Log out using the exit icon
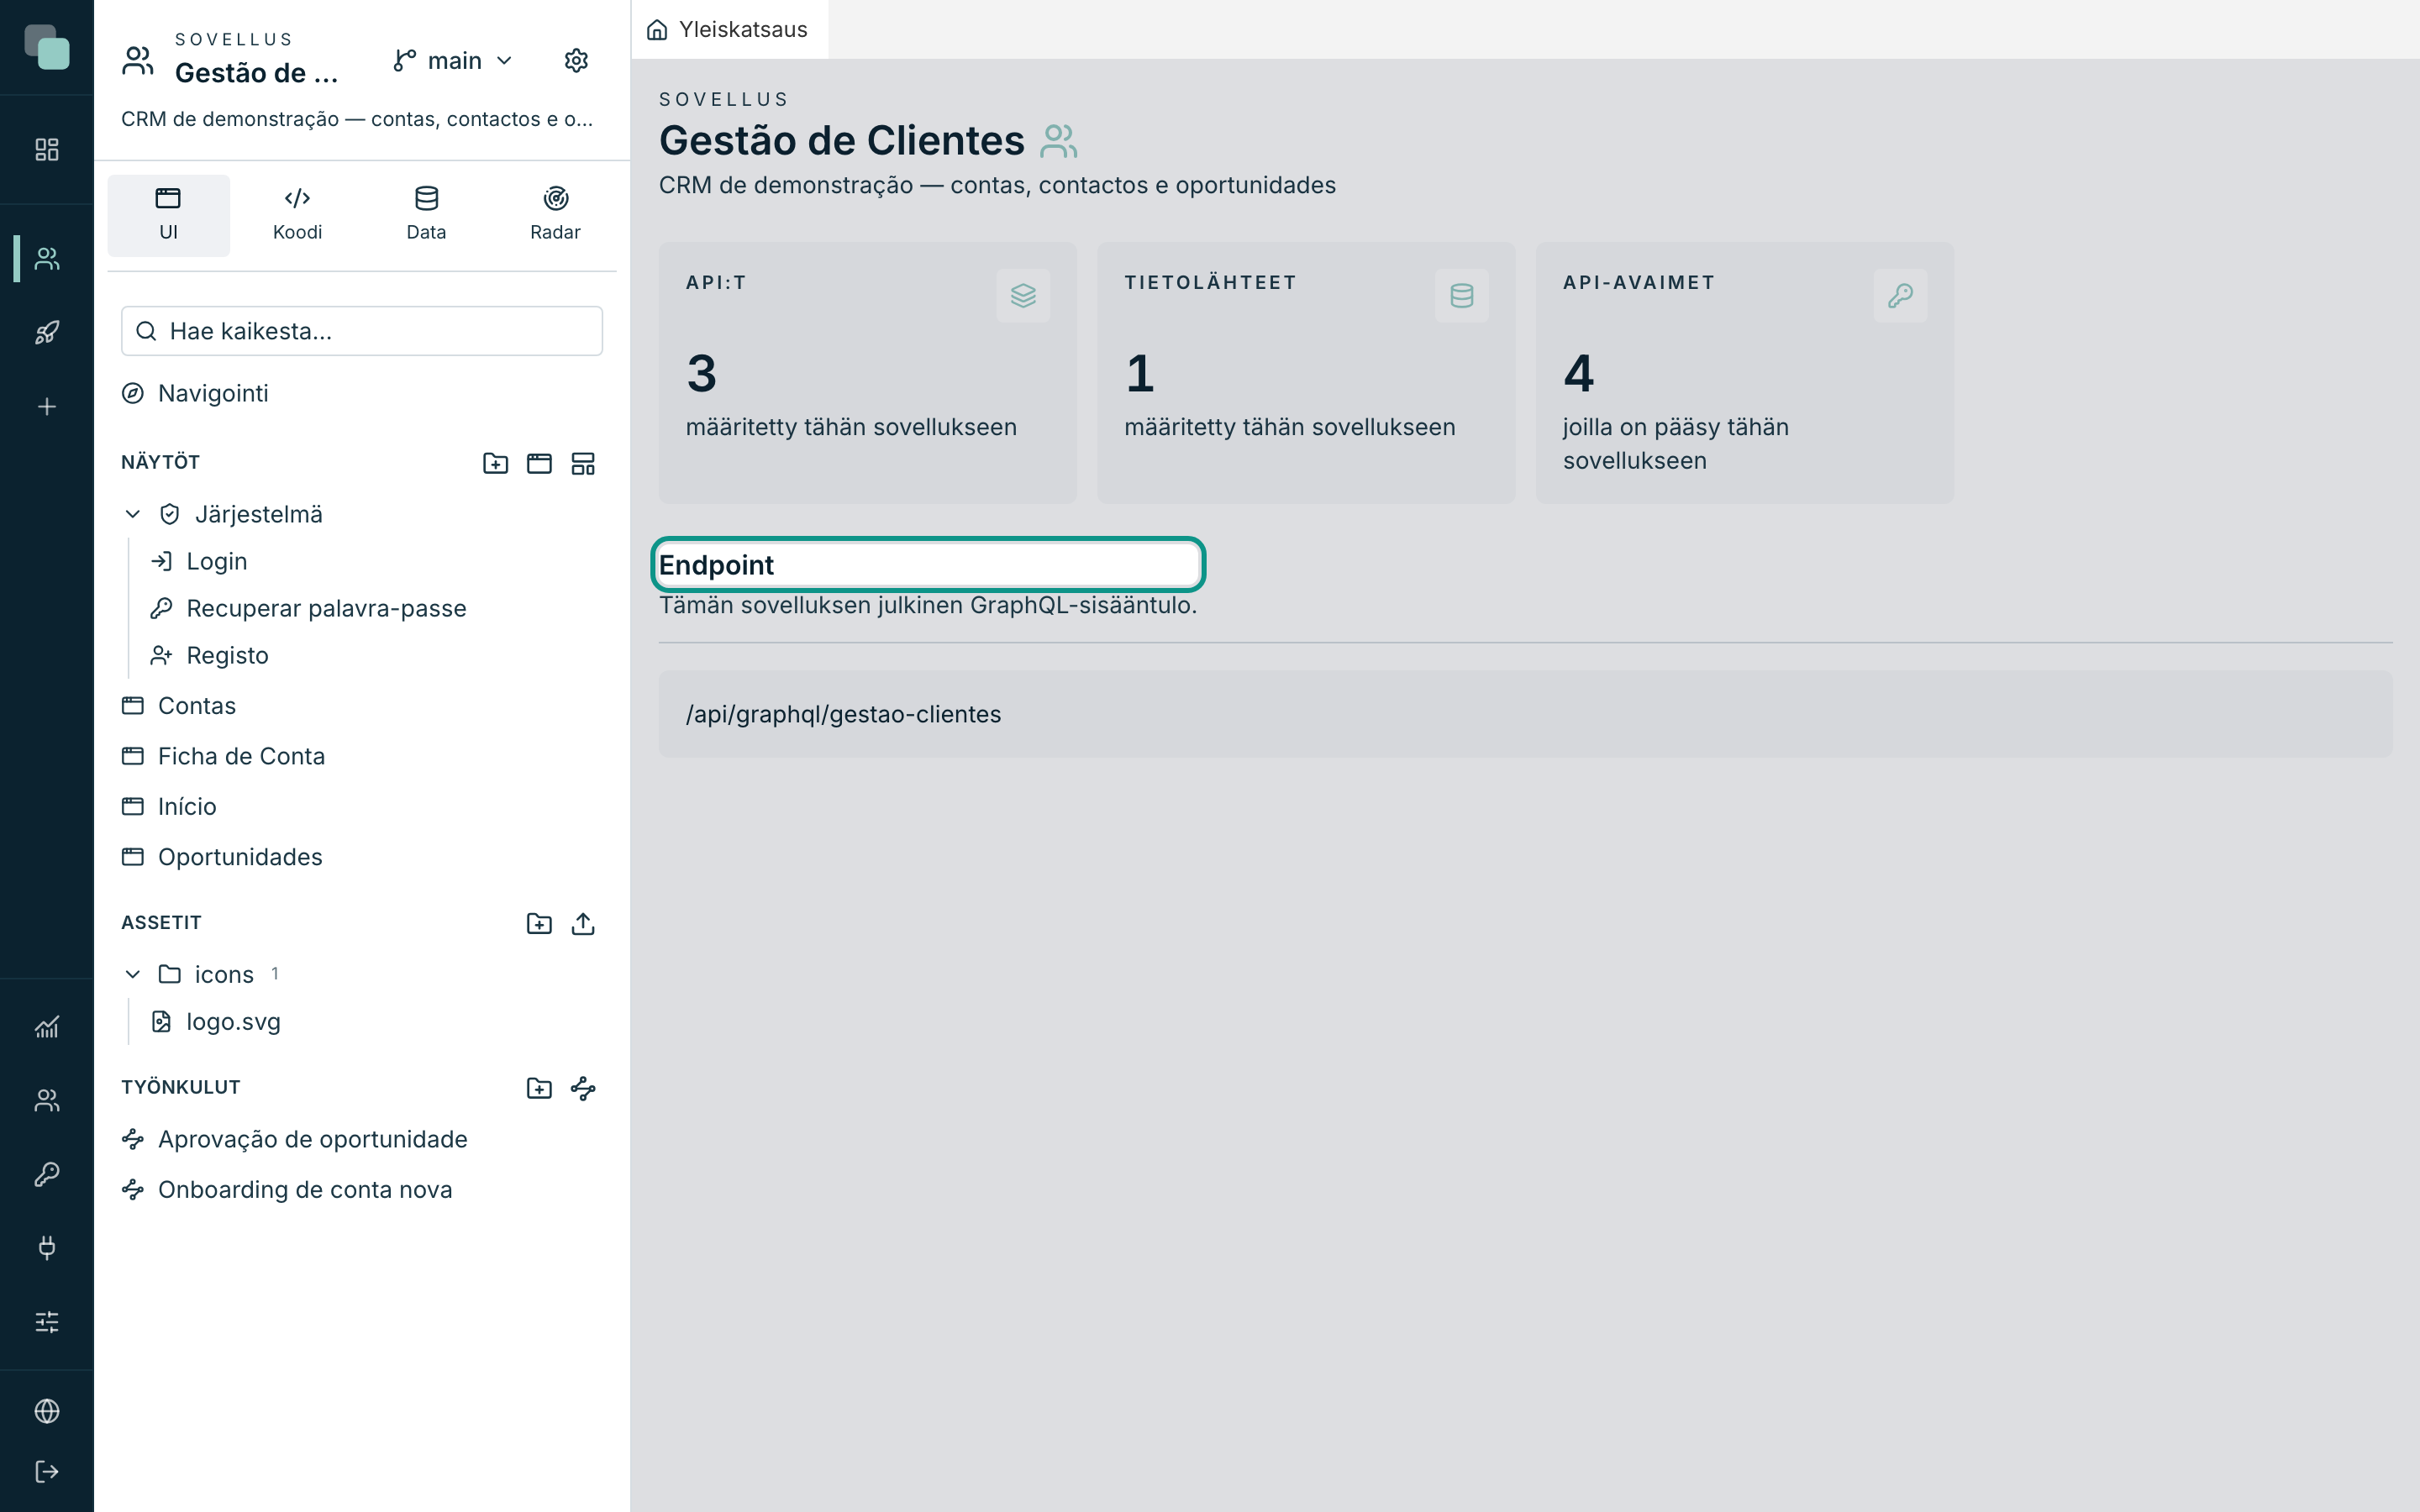The height and width of the screenshot is (1512, 2420). click(x=47, y=1472)
